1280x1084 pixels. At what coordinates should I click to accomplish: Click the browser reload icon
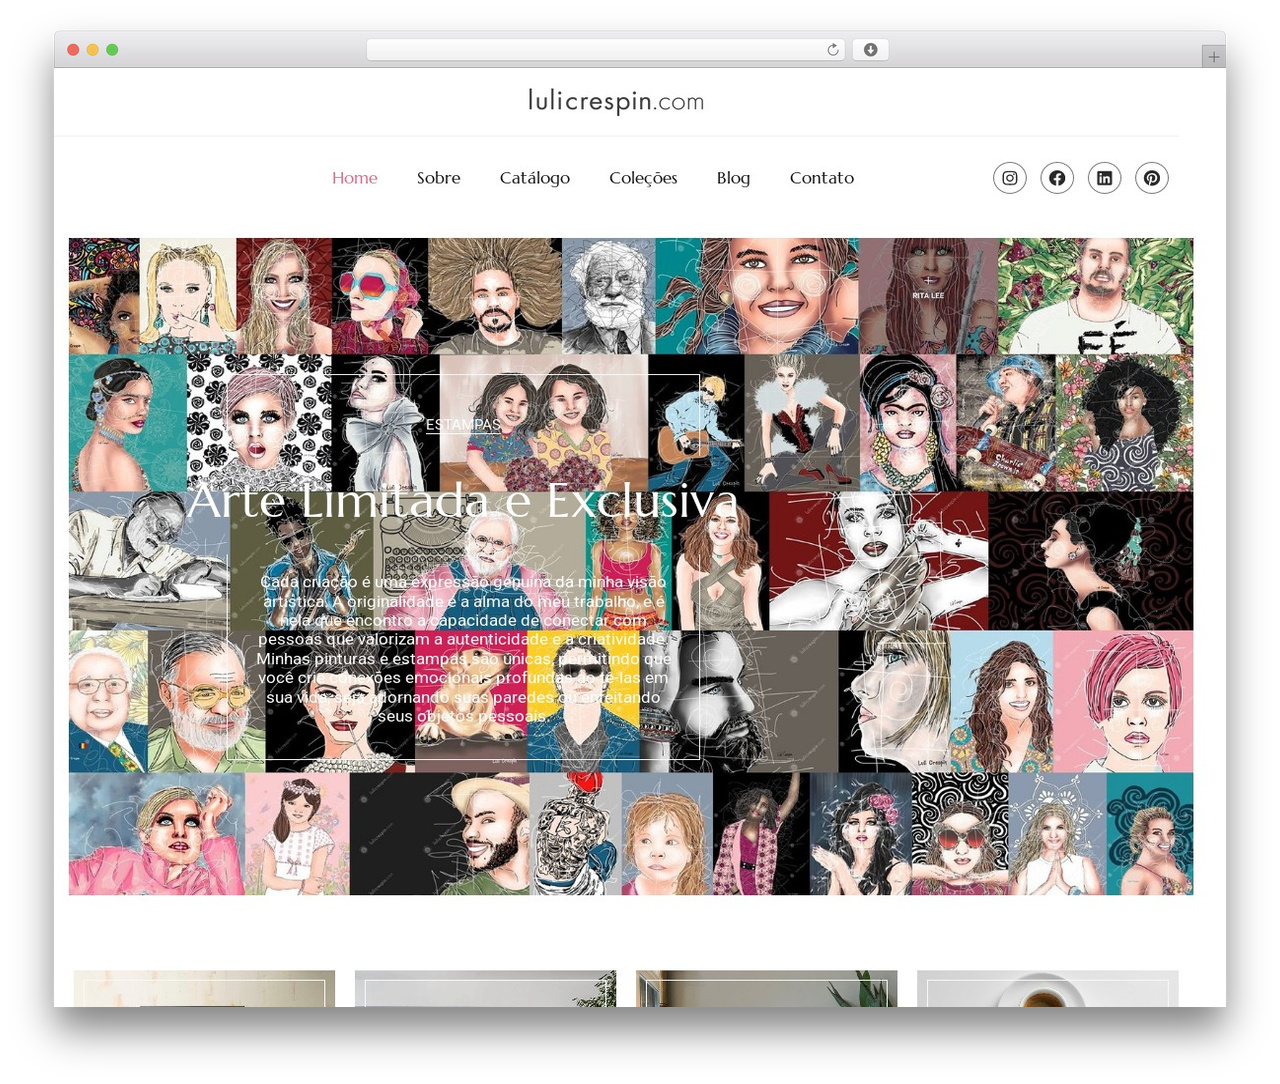click(832, 50)
